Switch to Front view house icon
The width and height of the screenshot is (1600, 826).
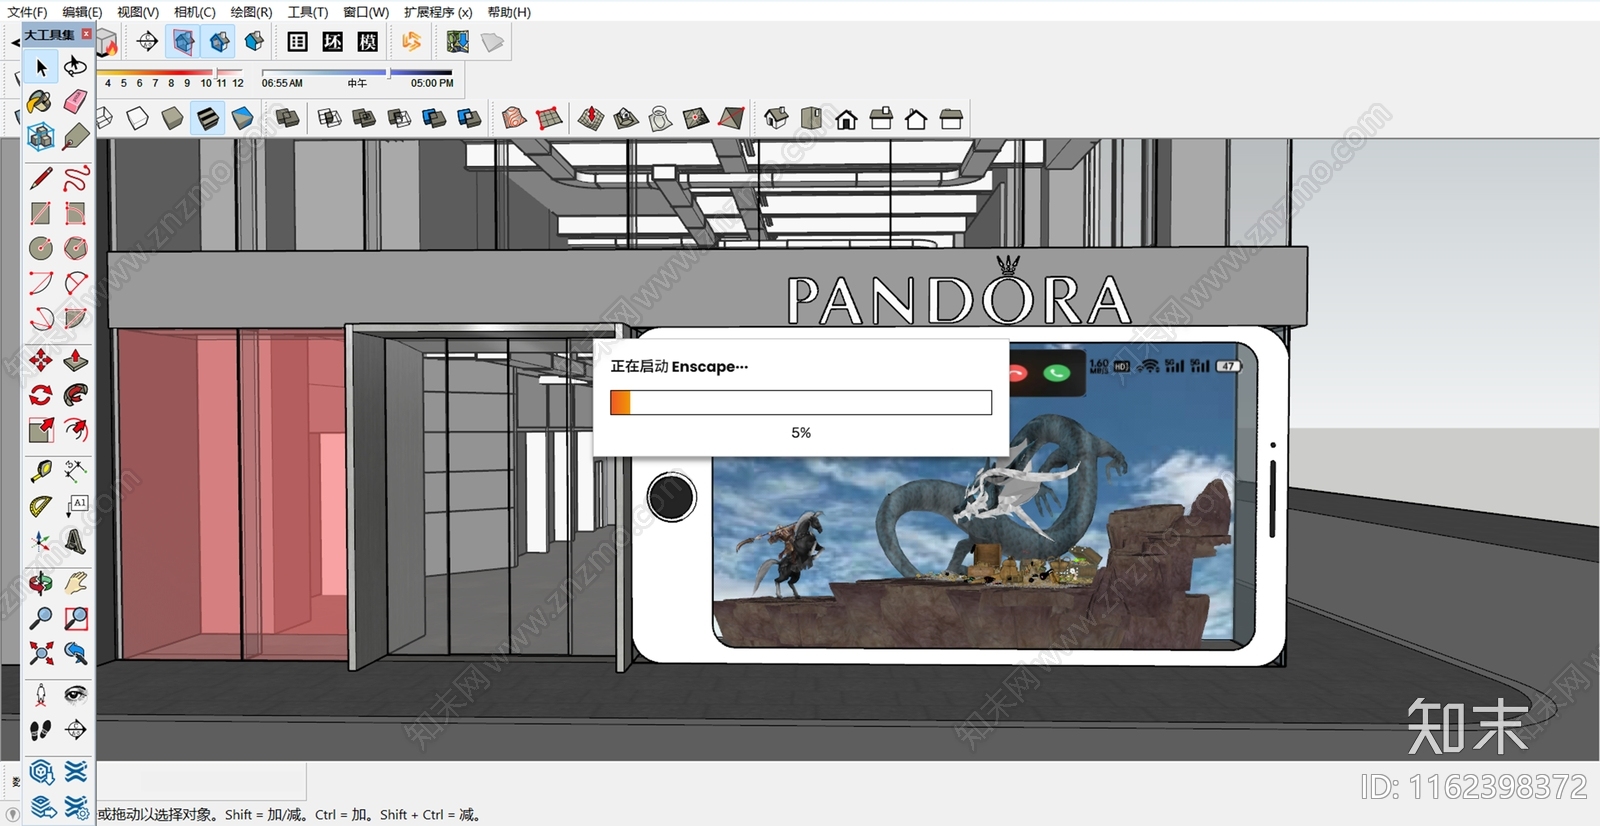[x=846, y=119]
